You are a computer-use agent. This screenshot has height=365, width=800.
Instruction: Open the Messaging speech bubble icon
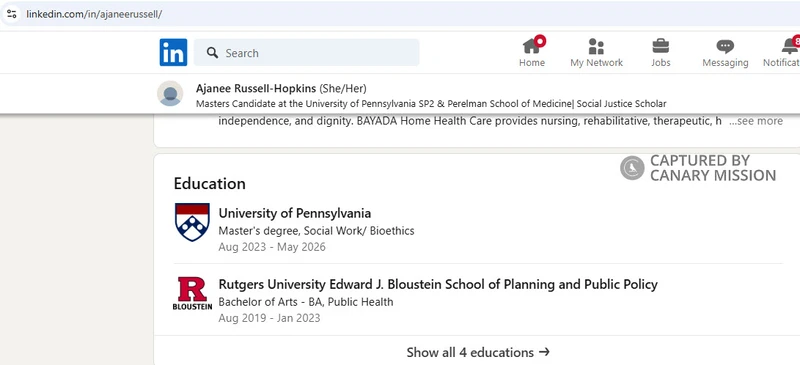coord(725,46)
